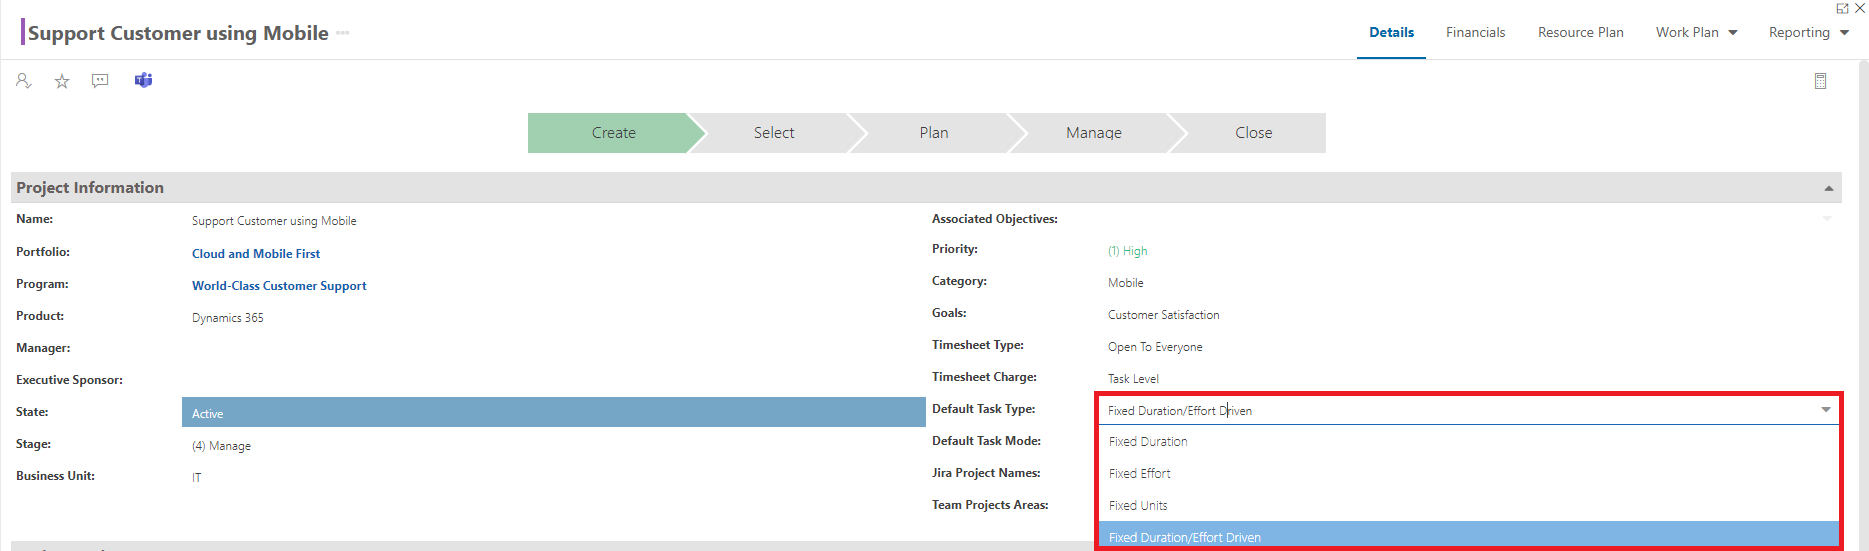Choose Fixed Effort from the list

pos(1469,473)
